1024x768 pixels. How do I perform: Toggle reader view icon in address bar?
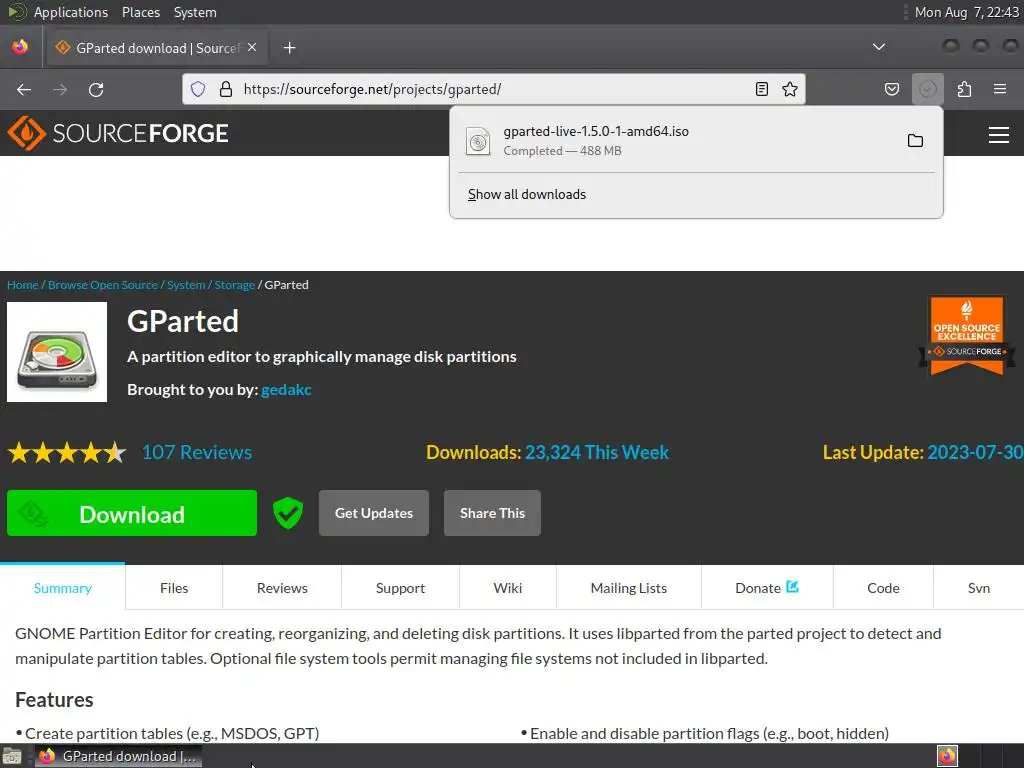click(x=761, y=89)
